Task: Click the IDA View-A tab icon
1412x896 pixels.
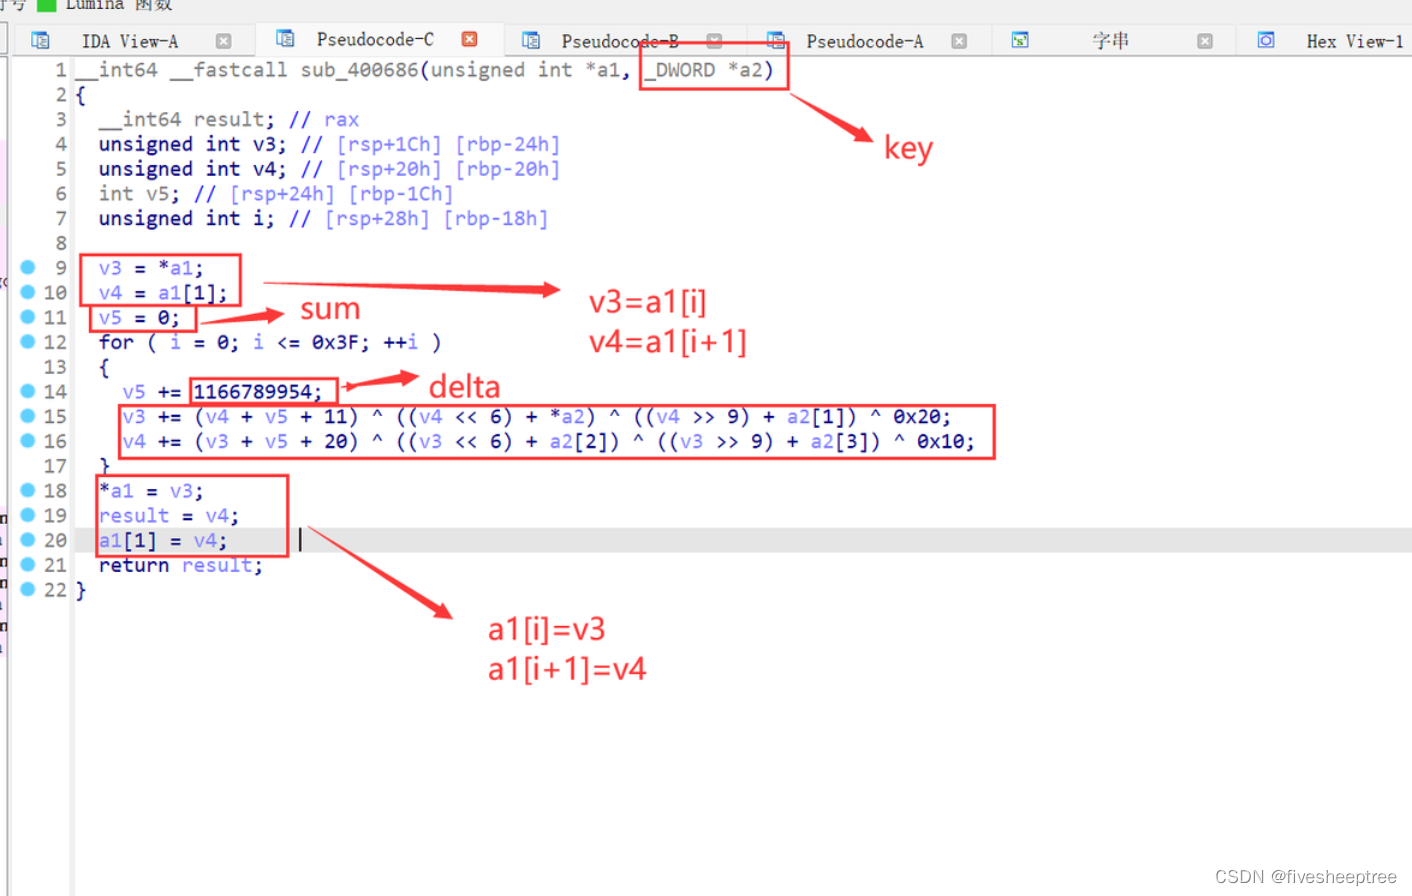Action: pos(40,40)
